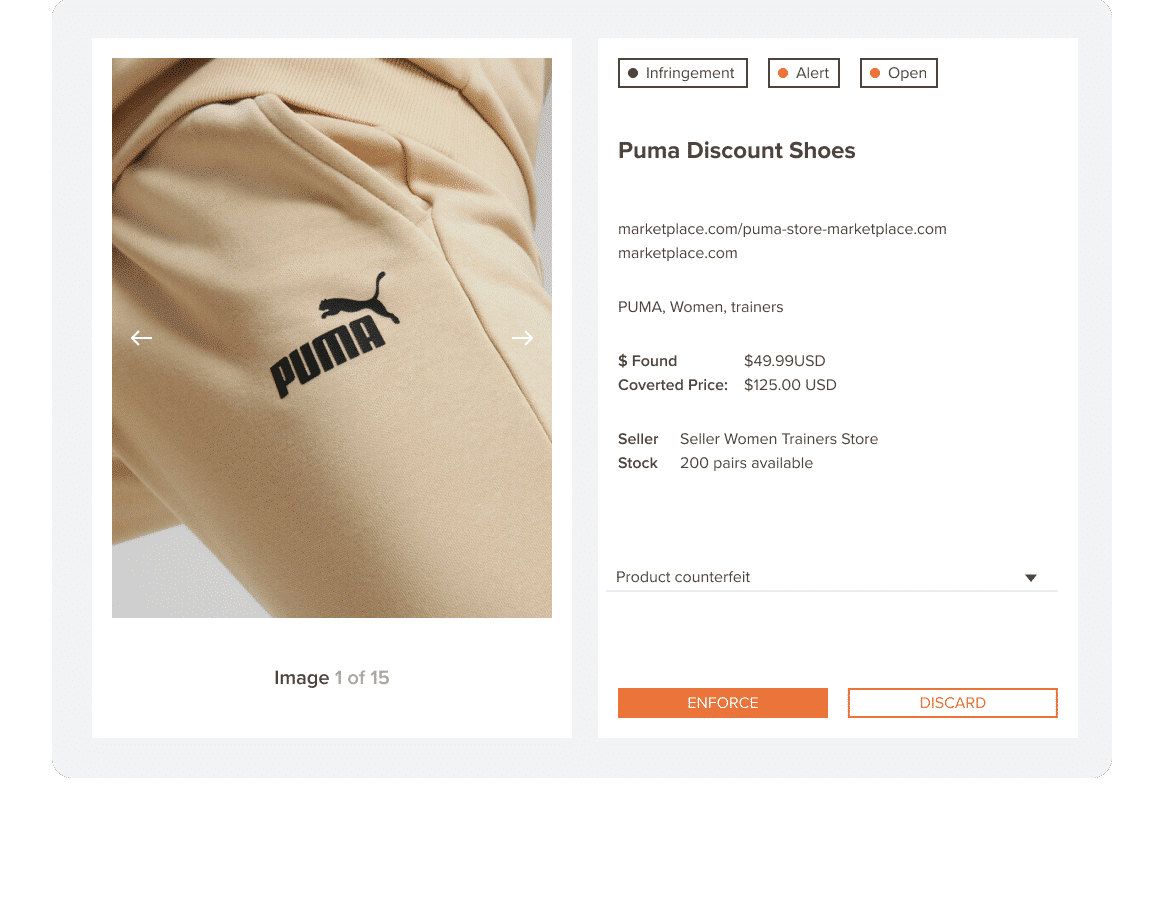Click the Open status tag
This screenshot has width=1164, height=910.
click(898, 73)
